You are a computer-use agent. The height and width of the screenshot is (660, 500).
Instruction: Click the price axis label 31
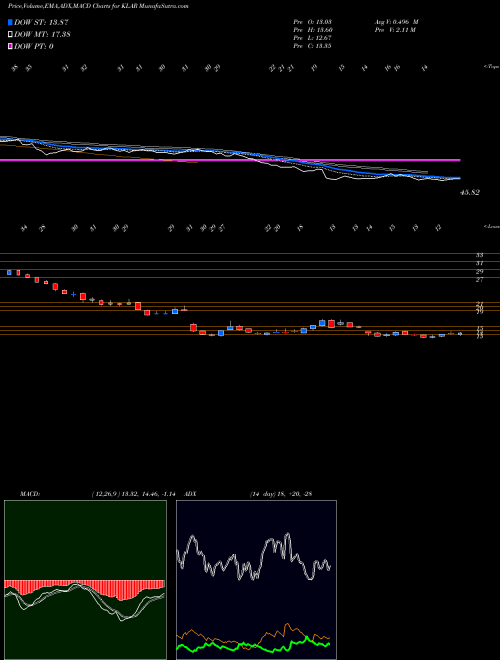click(x=479, y=263)
